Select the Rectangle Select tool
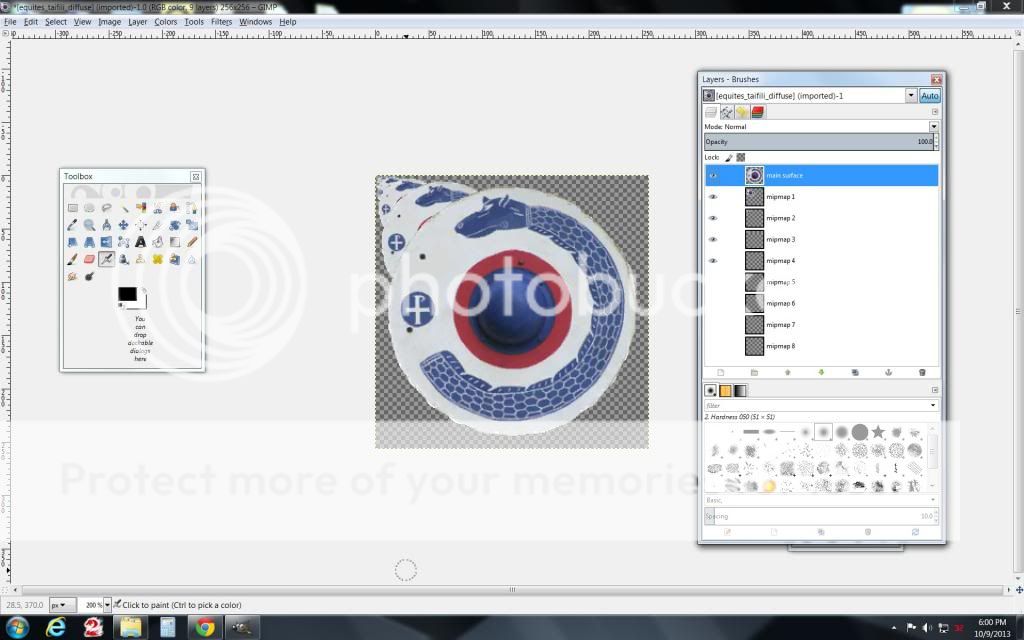 (x=73, y=208)
